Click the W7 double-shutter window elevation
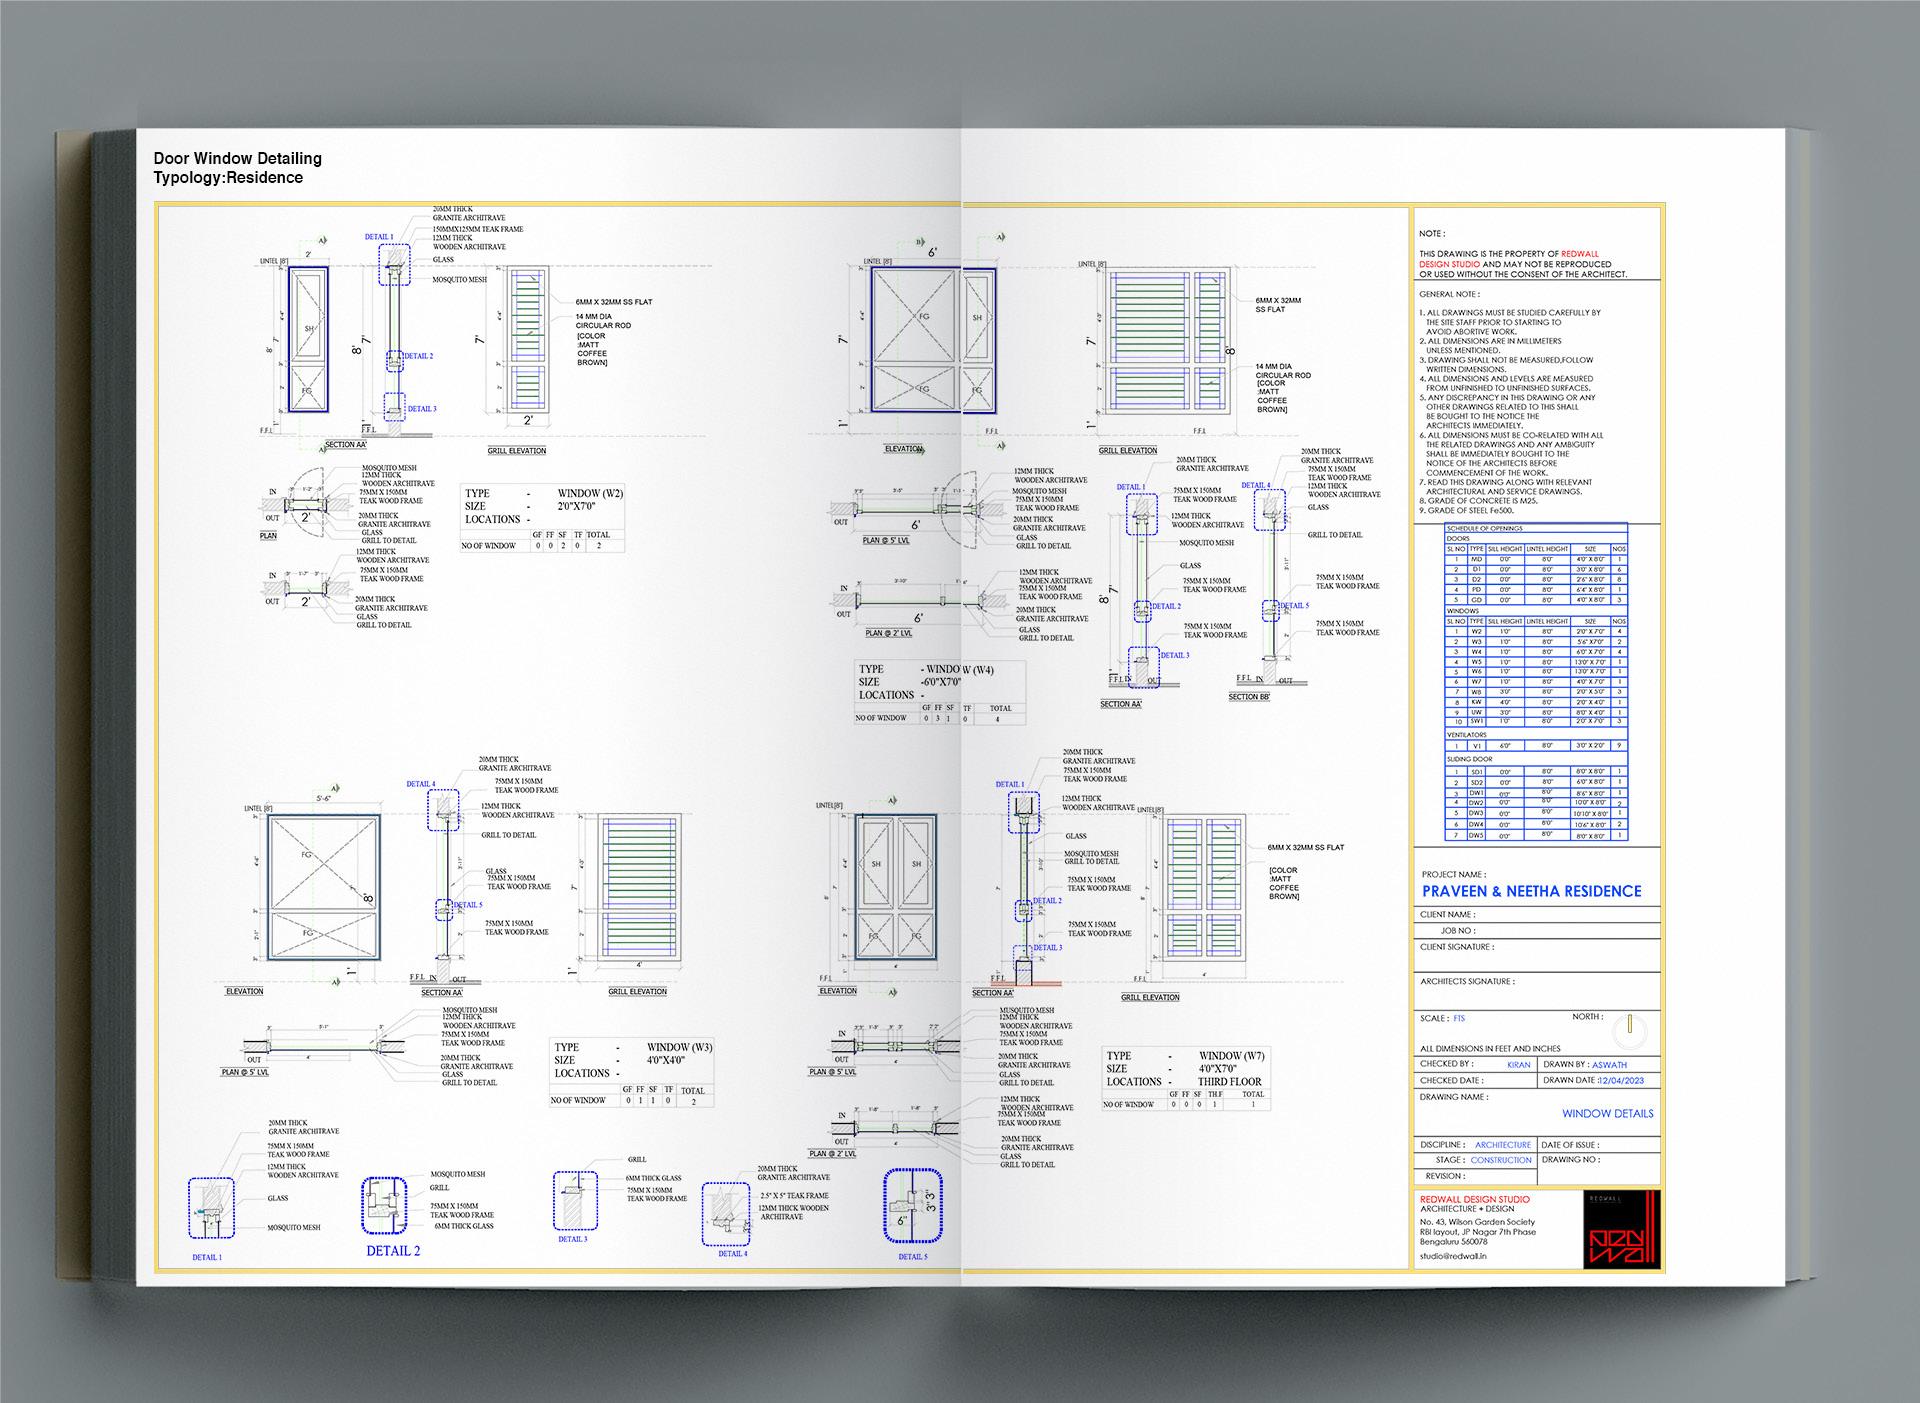This screenshot has height=1403, width=1920. point(896,888)
